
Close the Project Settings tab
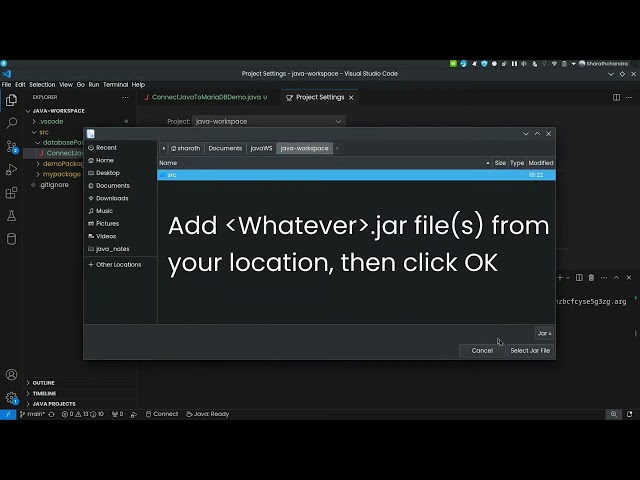(x=351, y=98)
